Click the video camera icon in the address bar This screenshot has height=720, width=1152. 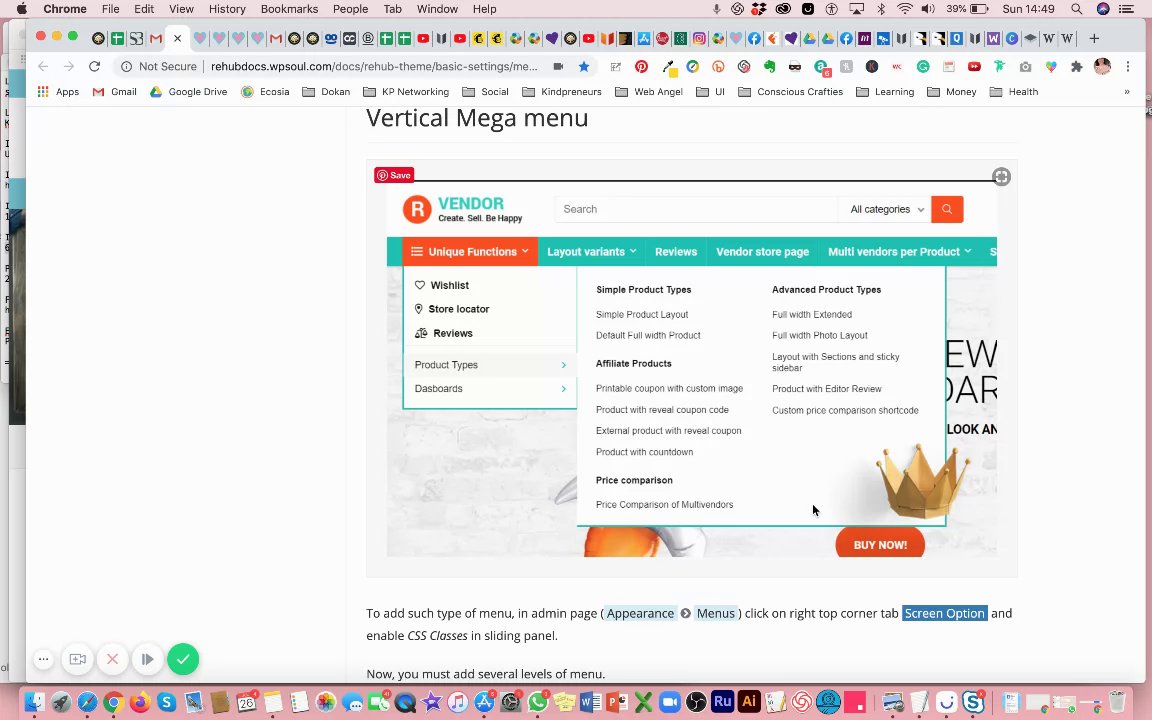pyautogui.click(x=558, y=67)
